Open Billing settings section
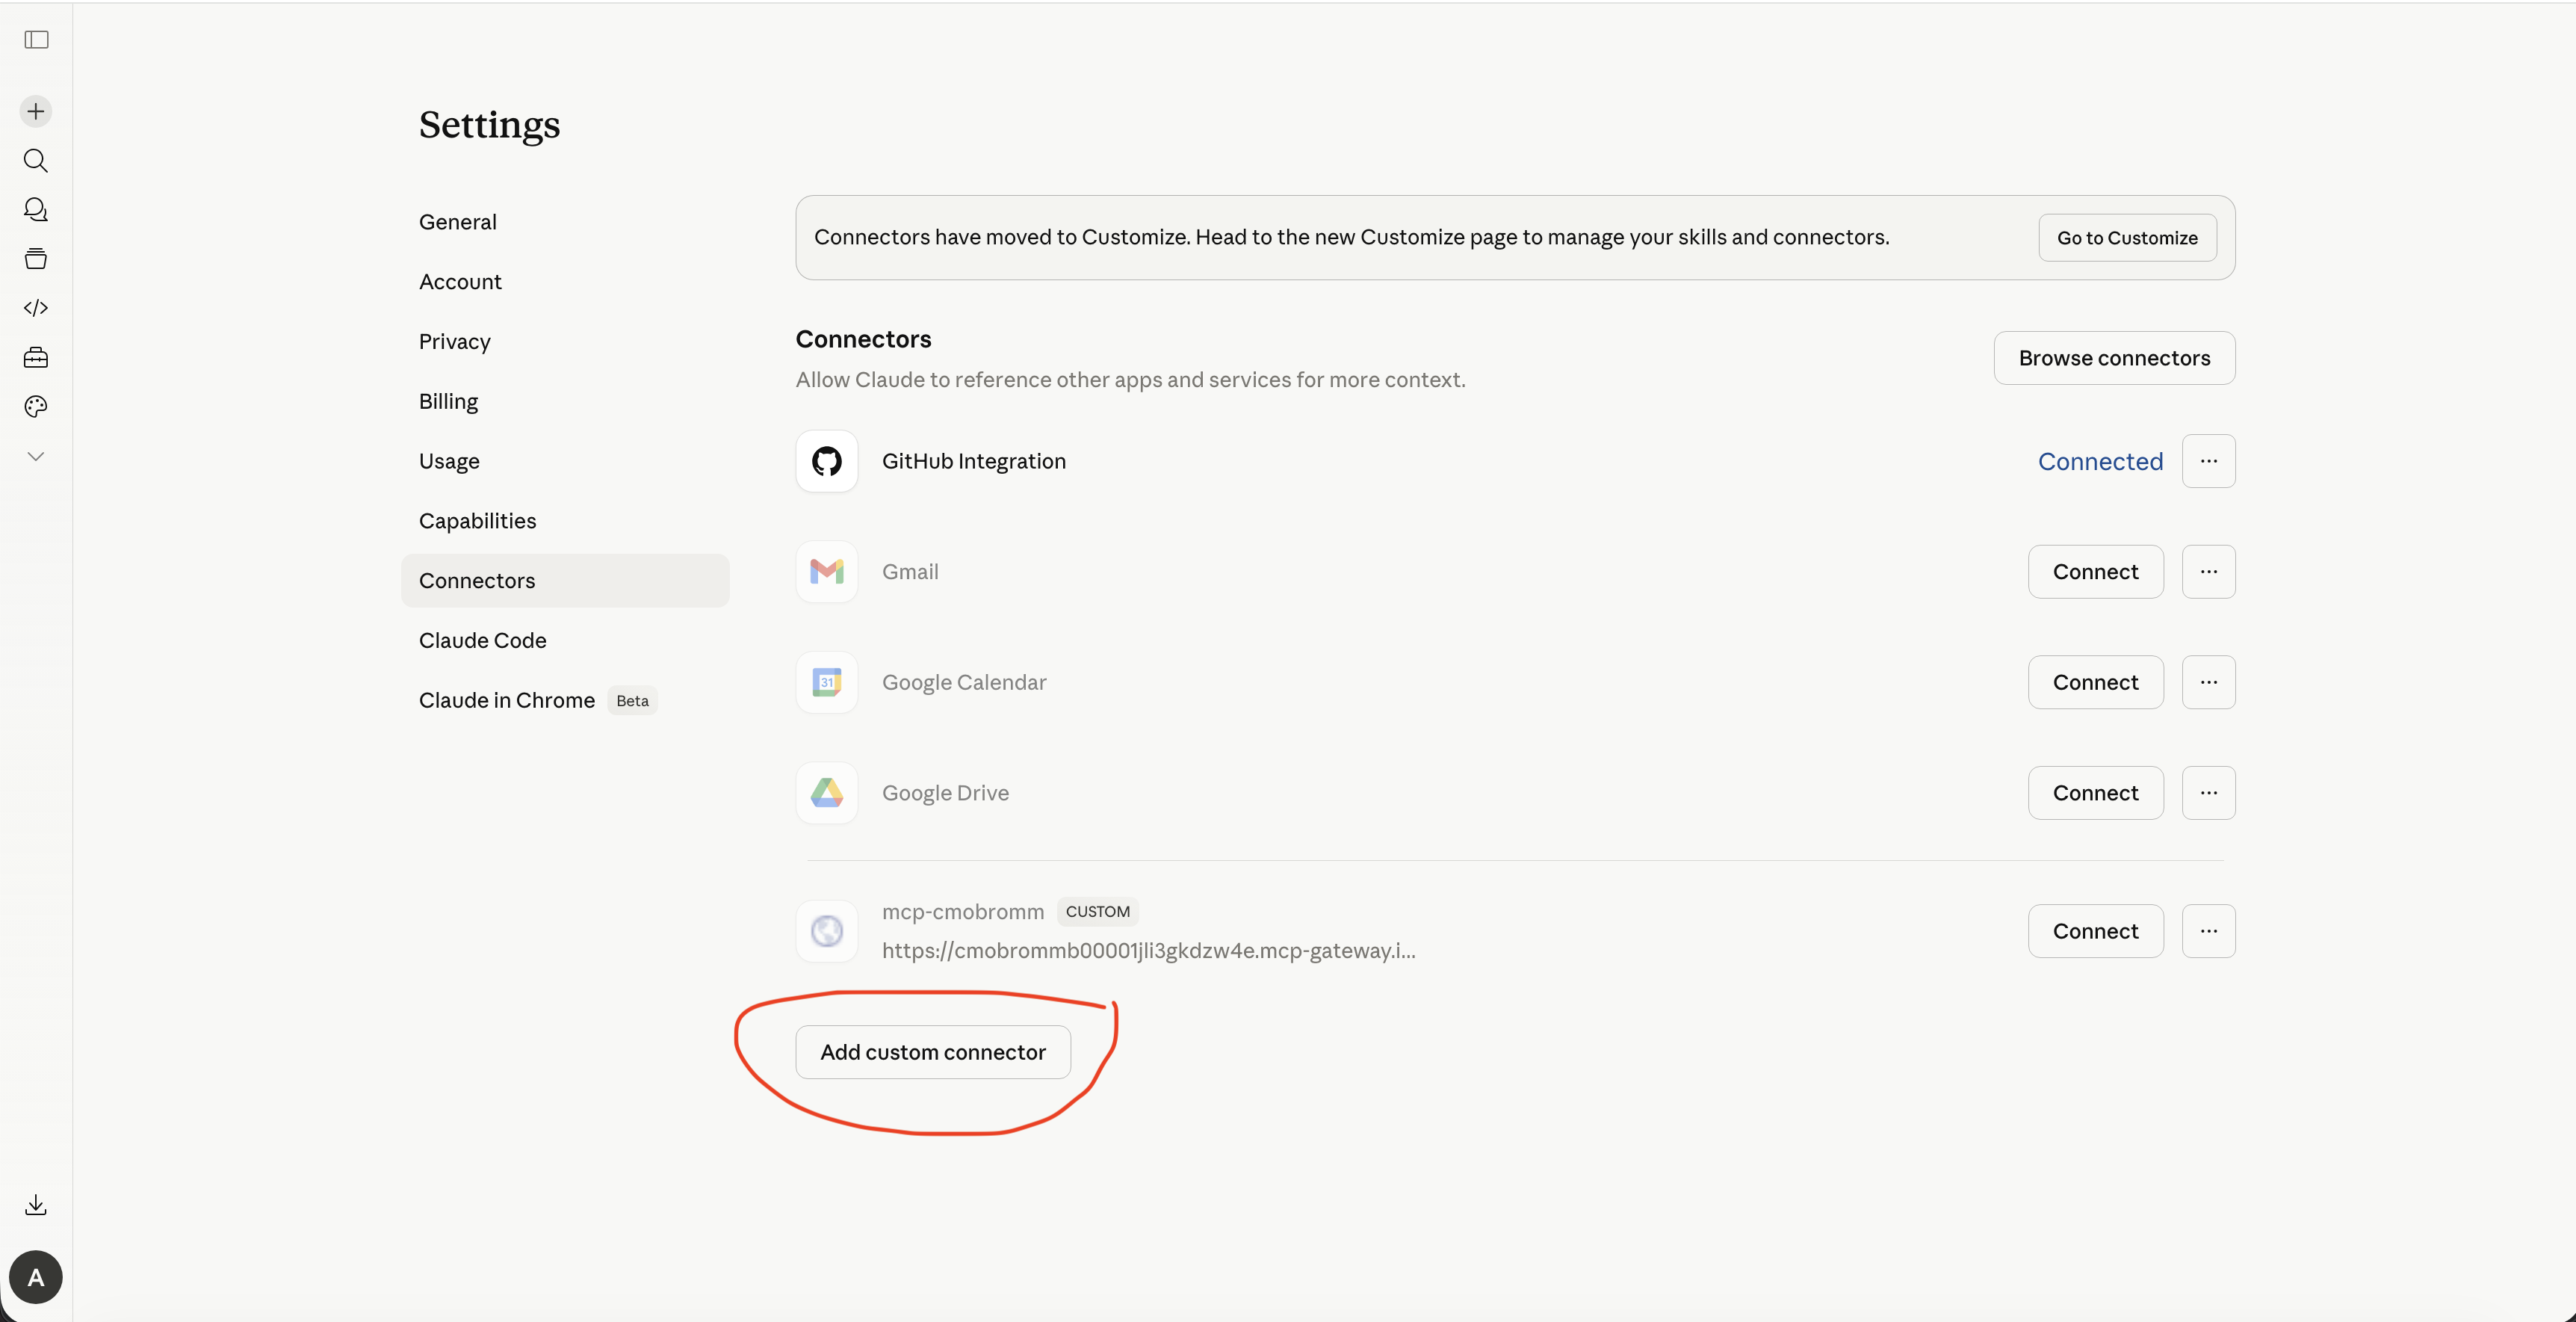The width and height of the screenshot is (2576, 1322). tap(565, 401)
